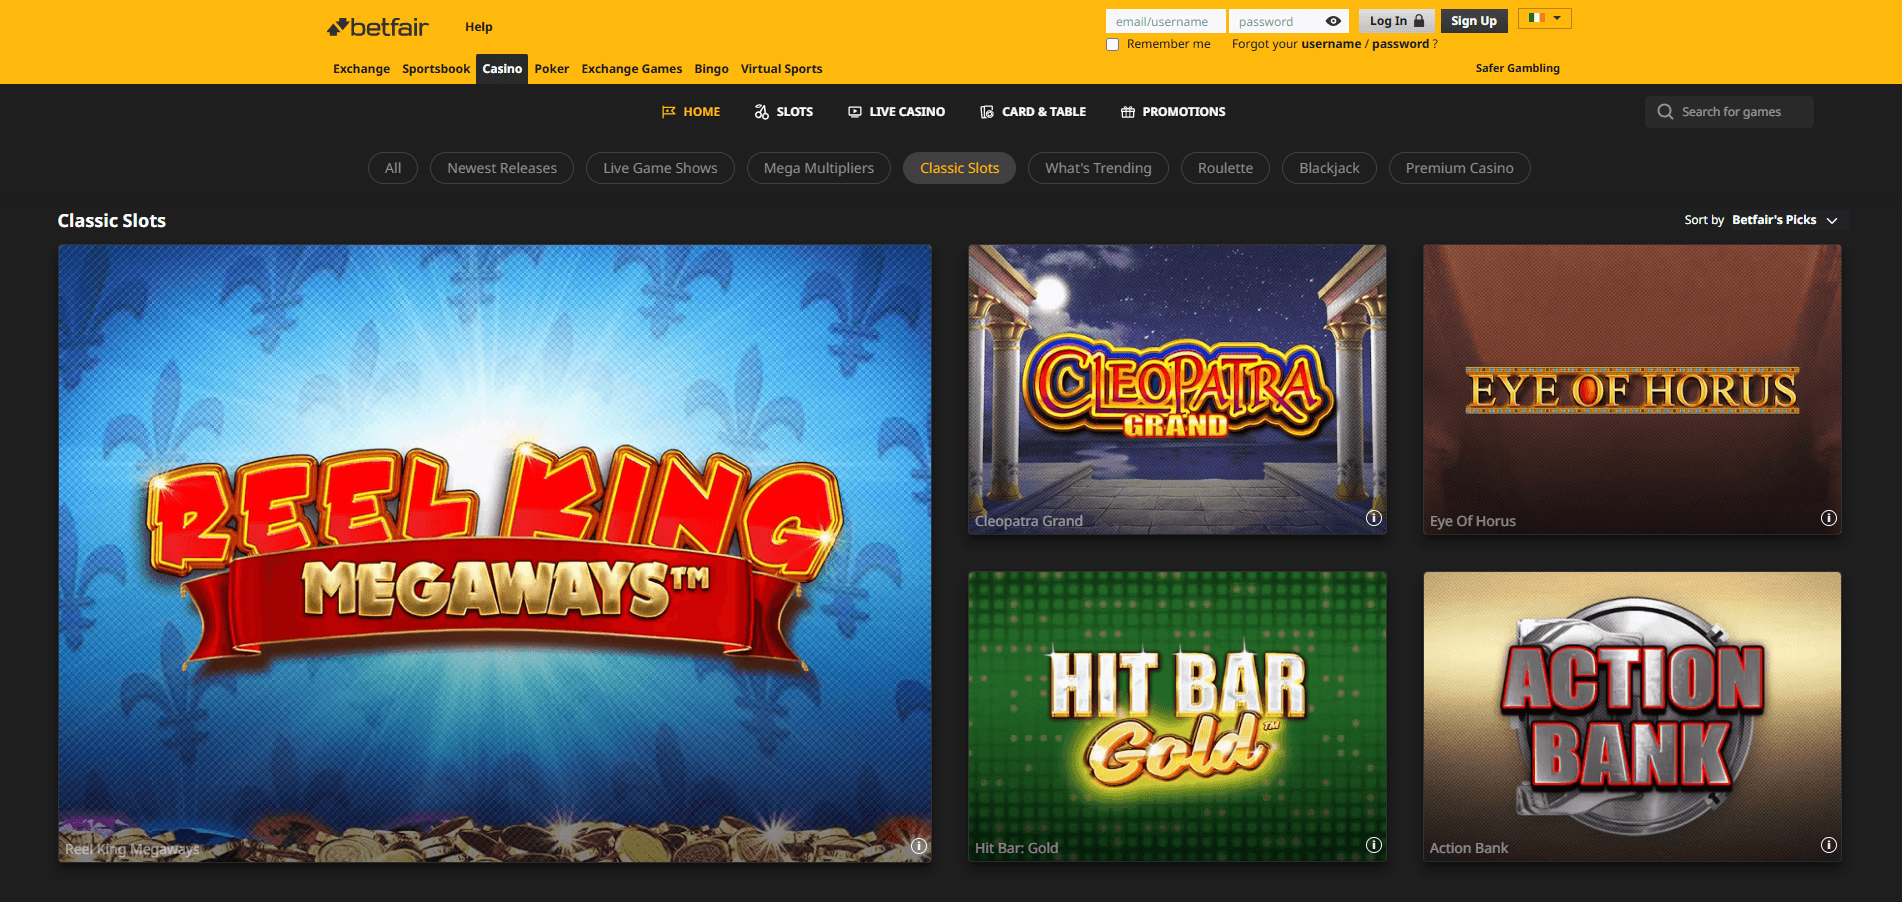The image size is (1902, 902).
Task: Click the Home flag icon
Action: point(668,112)
